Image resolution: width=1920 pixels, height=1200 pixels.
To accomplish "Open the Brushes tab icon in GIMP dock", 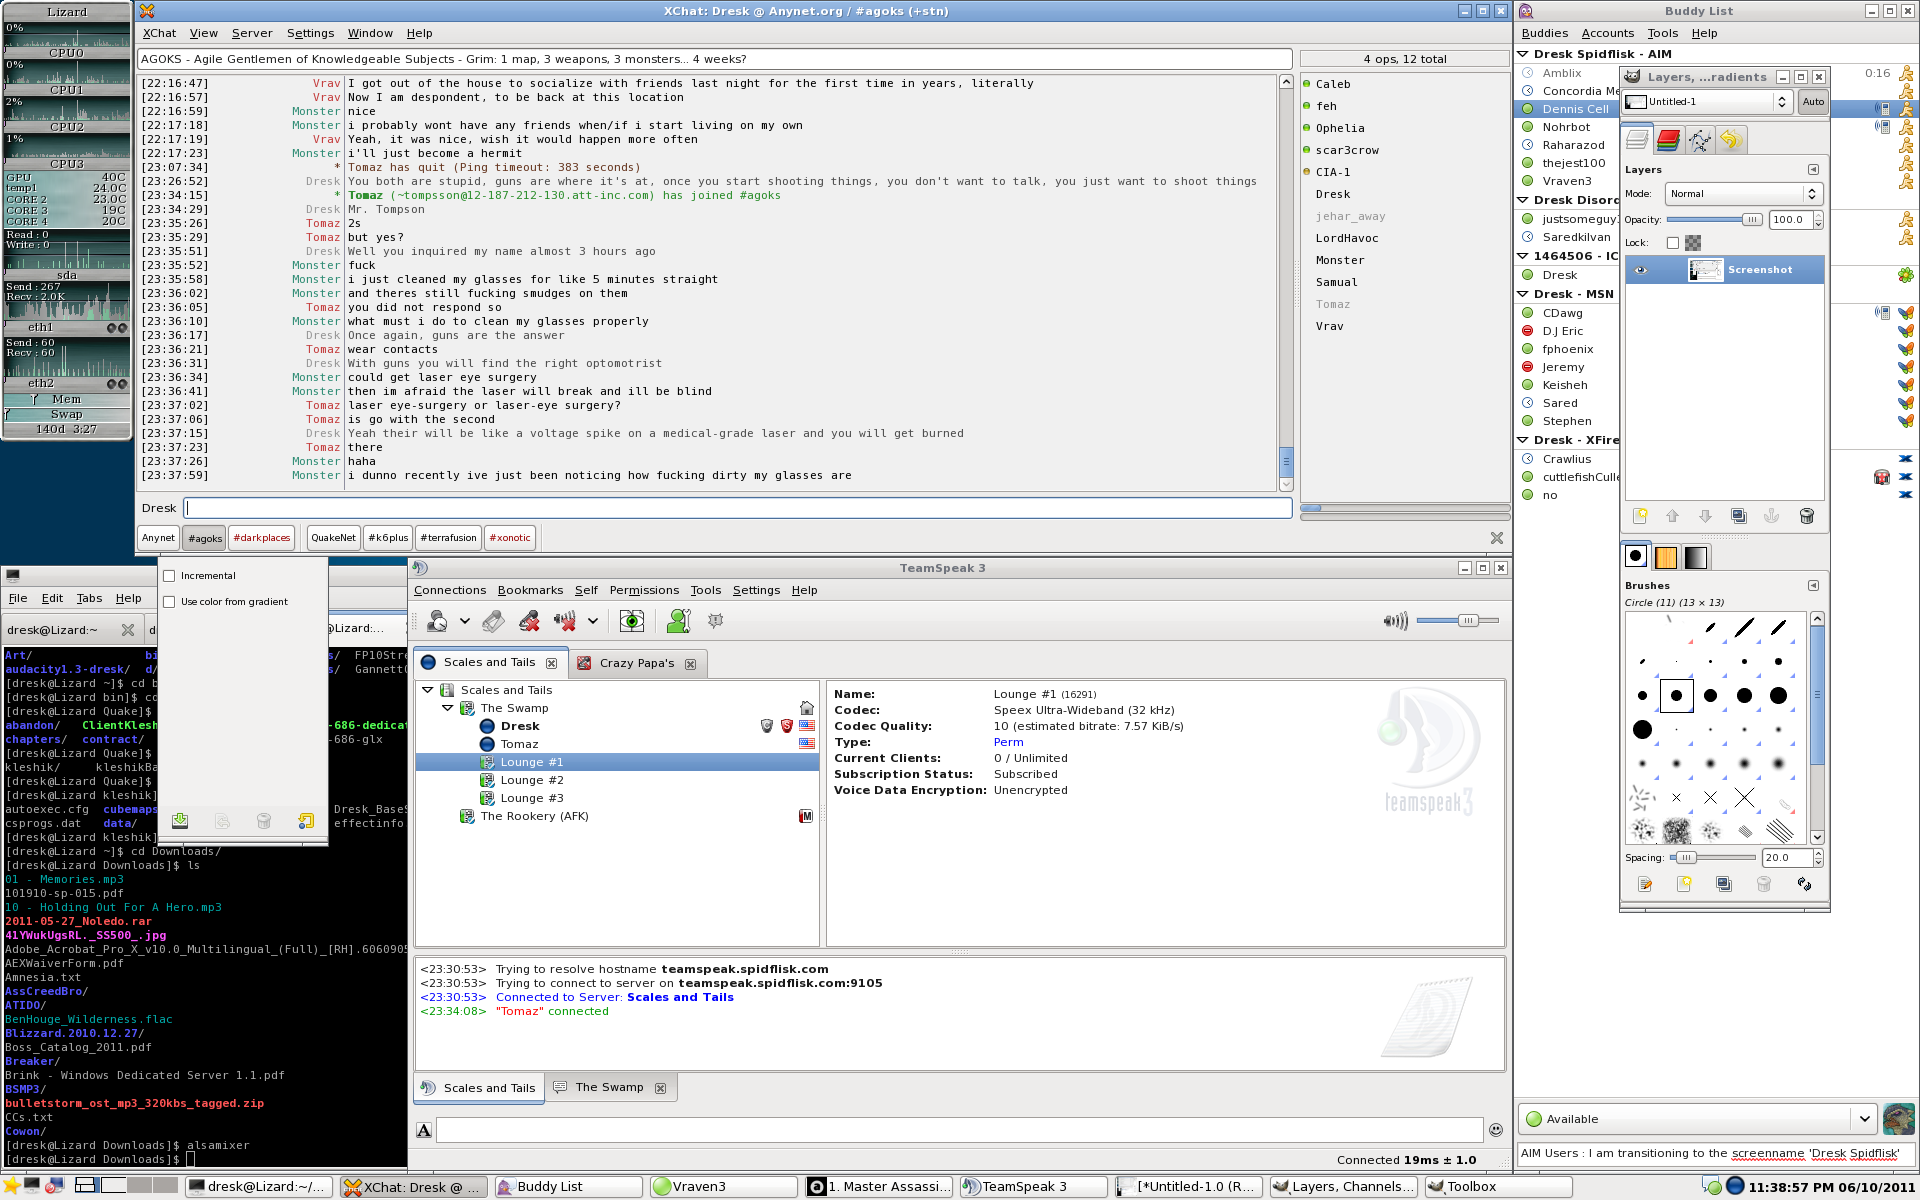I will click(1636, 556).
